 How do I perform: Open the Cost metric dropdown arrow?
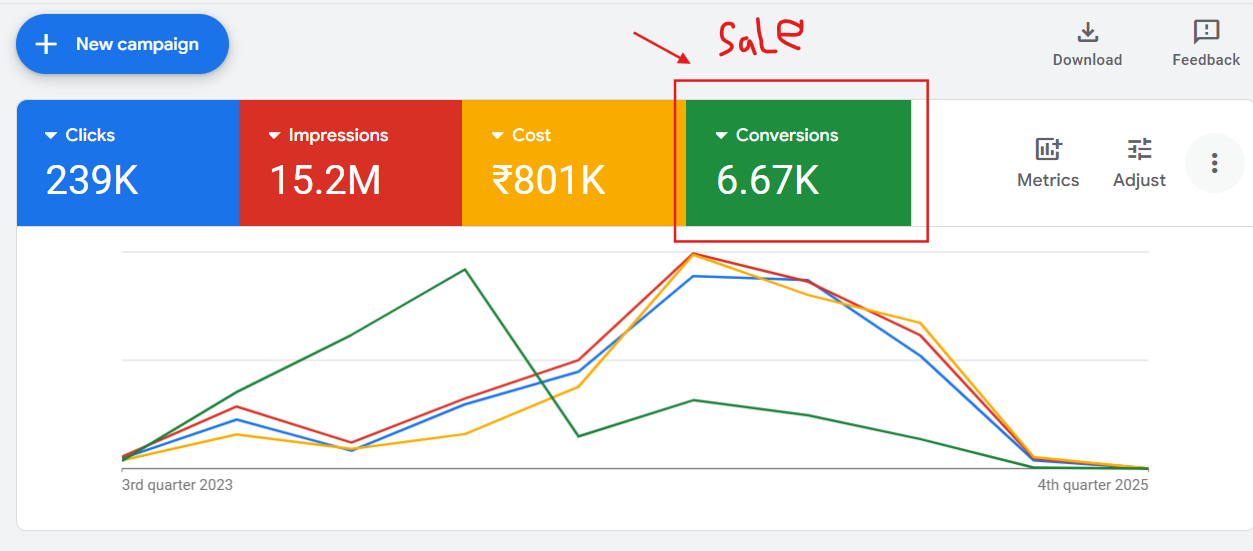click(497, 136)
